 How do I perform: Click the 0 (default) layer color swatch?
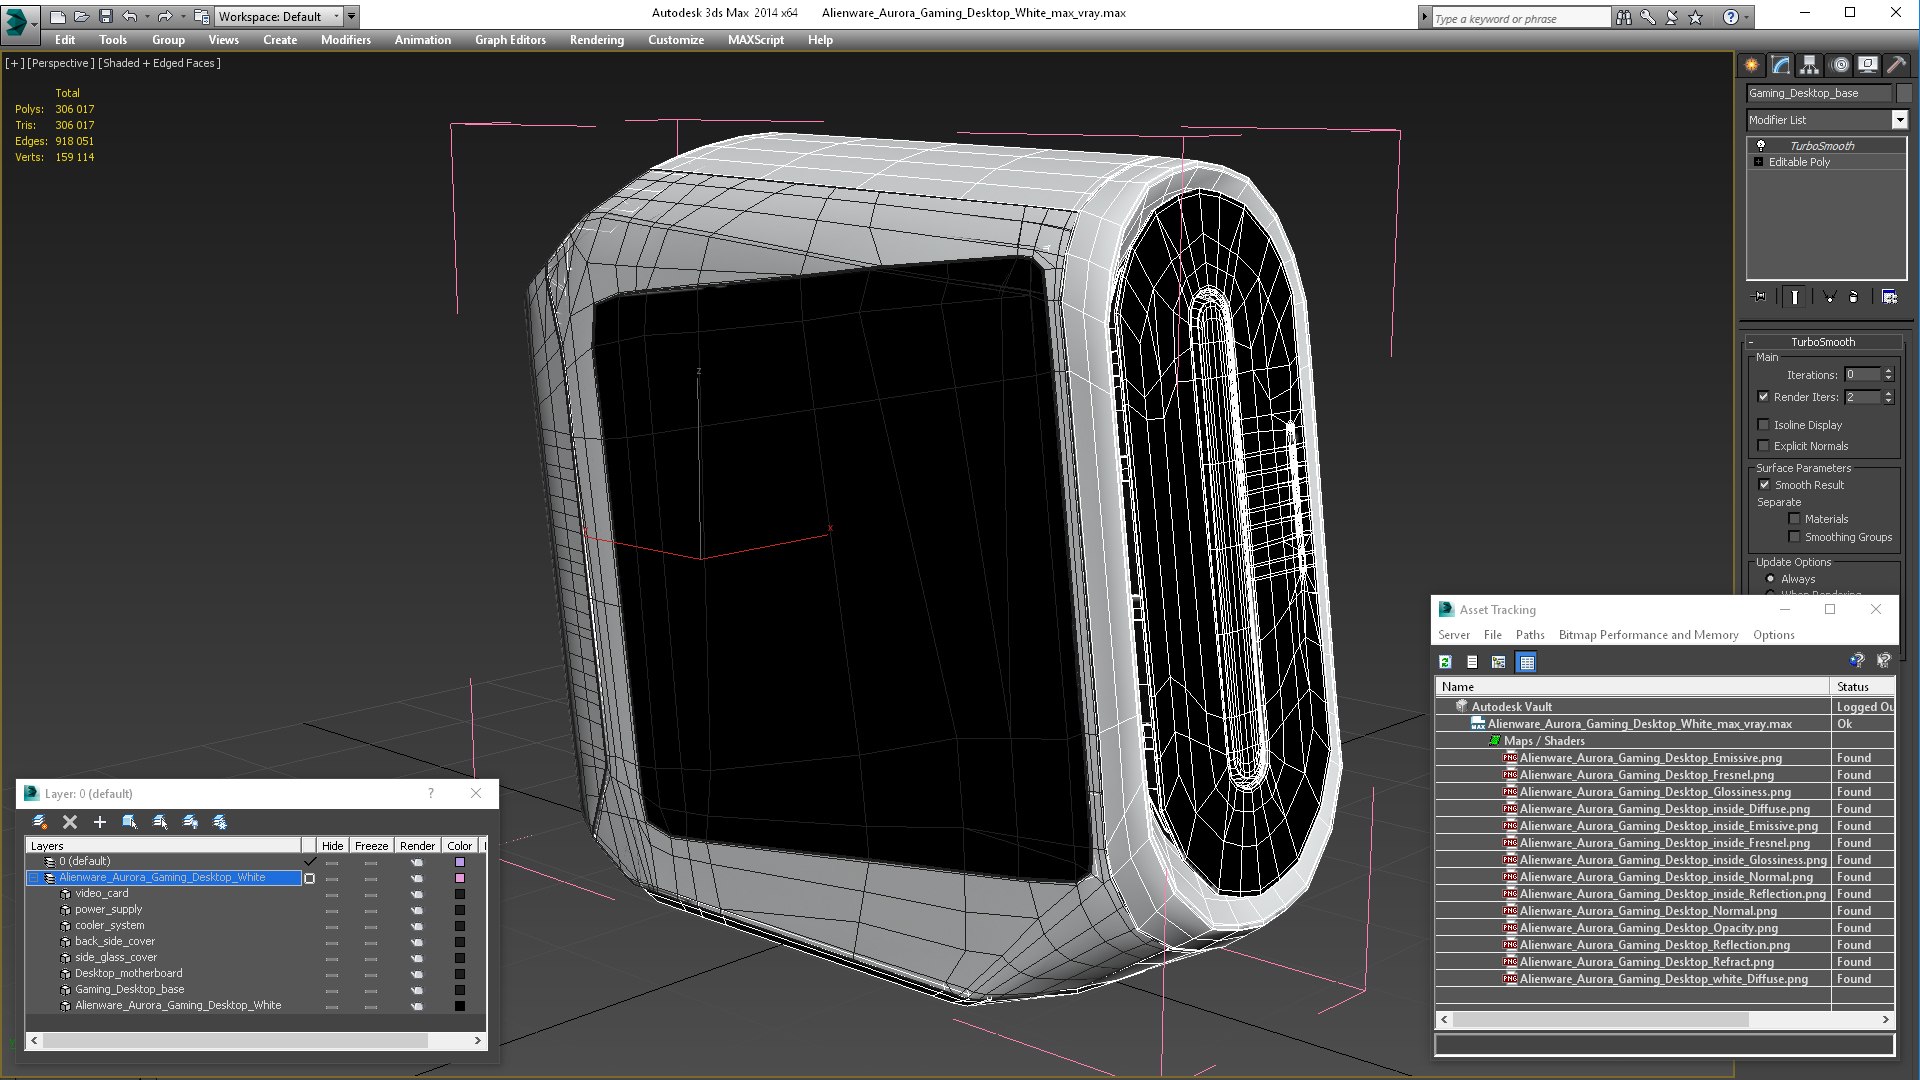point(460,862)
